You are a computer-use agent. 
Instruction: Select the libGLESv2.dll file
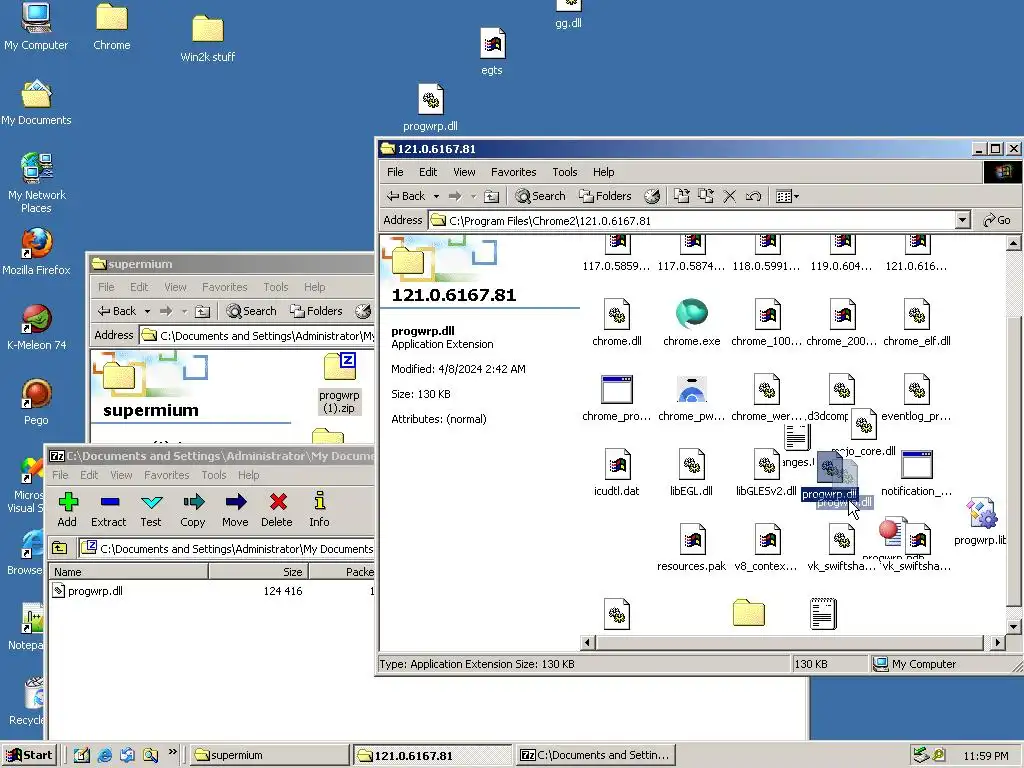[x=766, y=472]
